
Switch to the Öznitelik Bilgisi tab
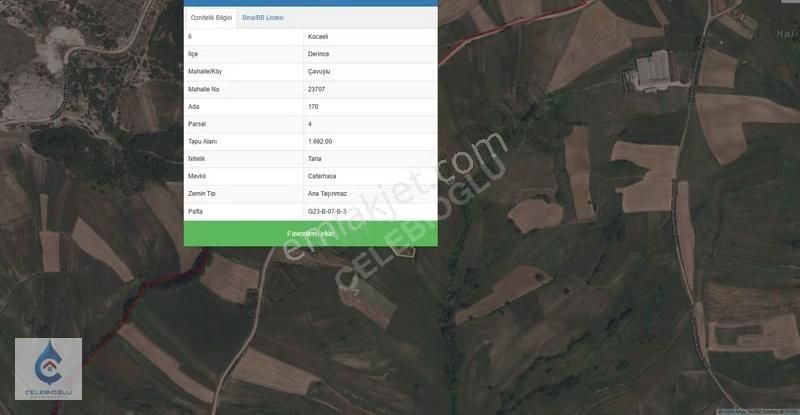pos(211,18)
